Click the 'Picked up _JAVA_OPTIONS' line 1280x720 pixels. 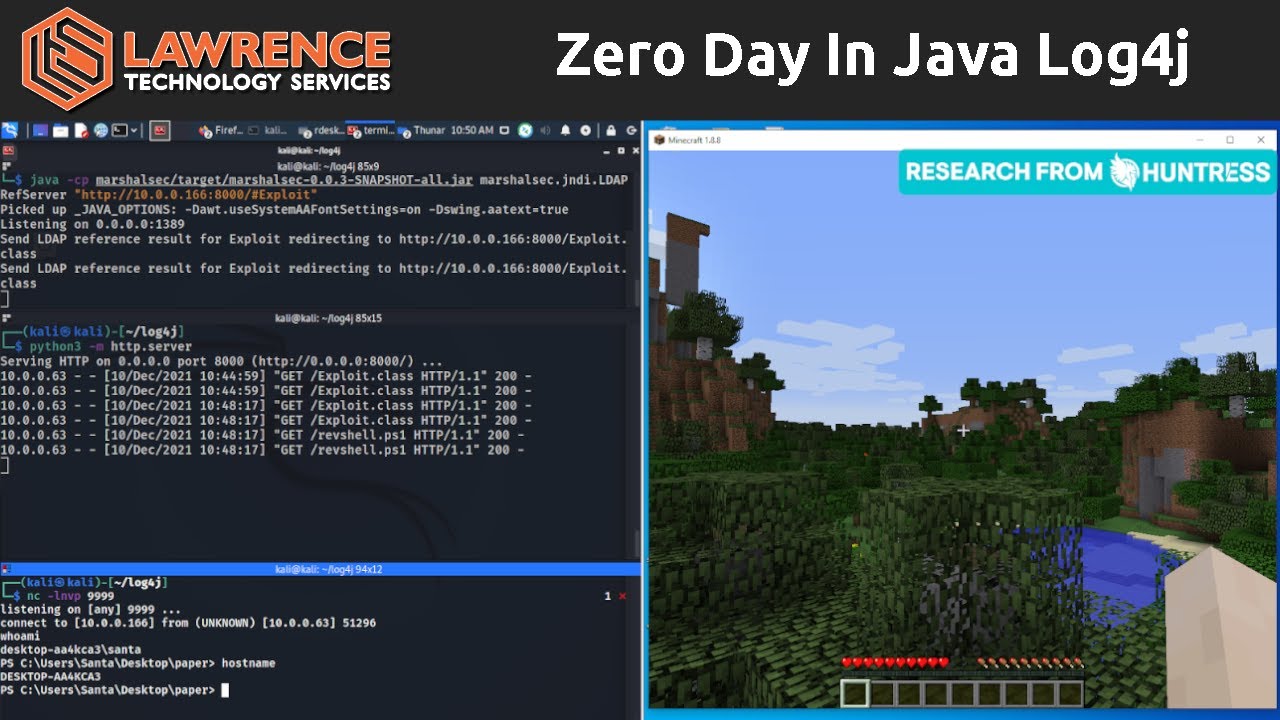[x=284, y=210]
